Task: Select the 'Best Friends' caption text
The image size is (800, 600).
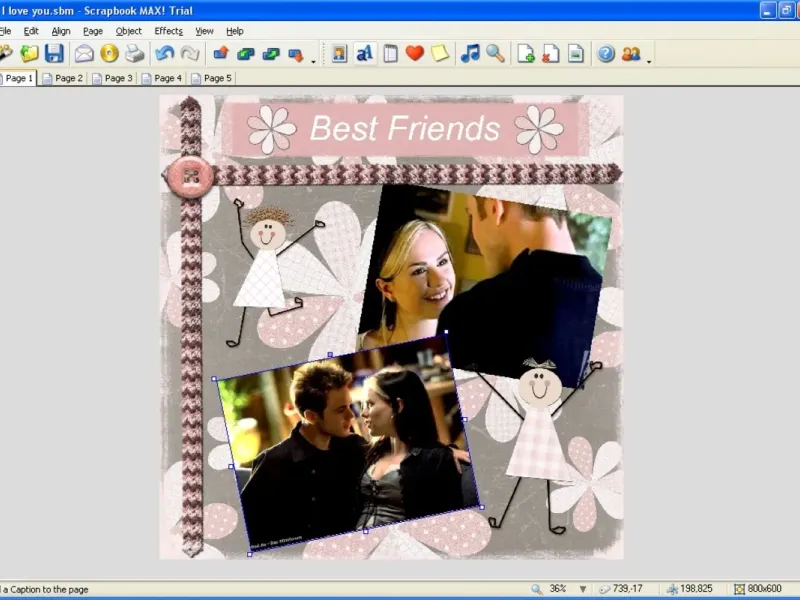Action: coord(405,128)
